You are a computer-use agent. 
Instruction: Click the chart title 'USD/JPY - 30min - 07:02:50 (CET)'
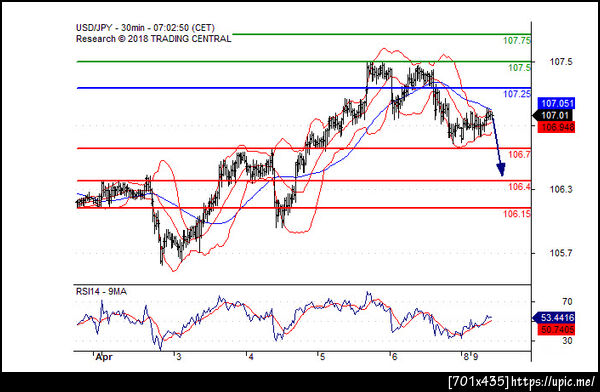tap(145, 28)
